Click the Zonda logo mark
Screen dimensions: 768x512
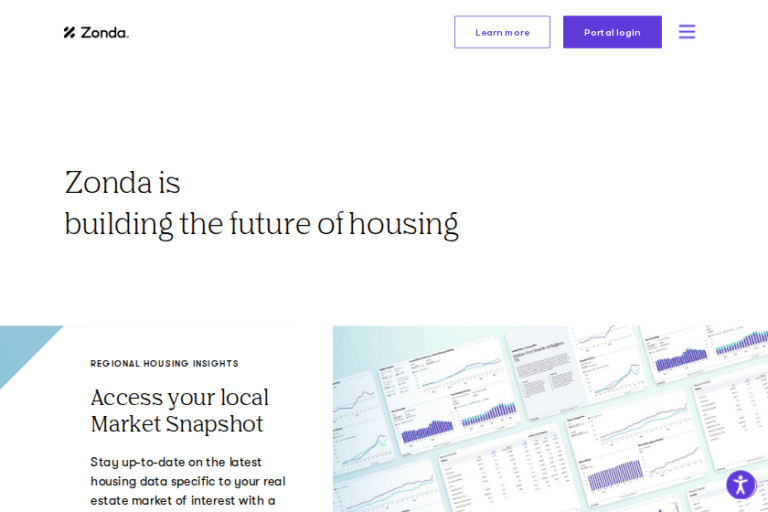pos(70,32)
